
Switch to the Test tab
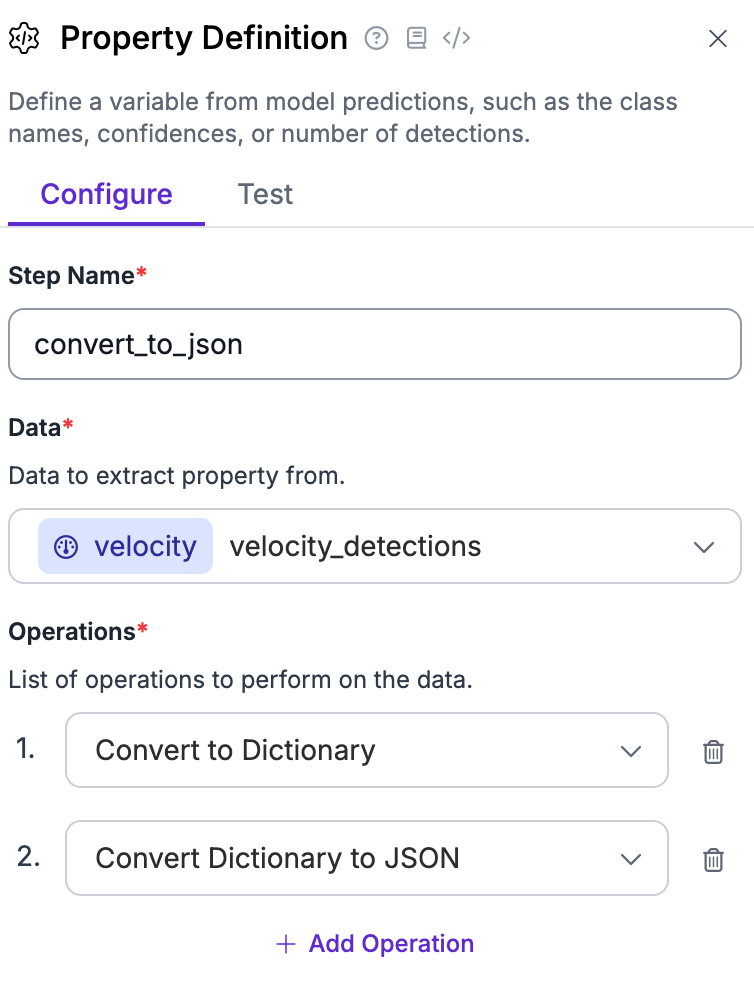tap(265, 194)
